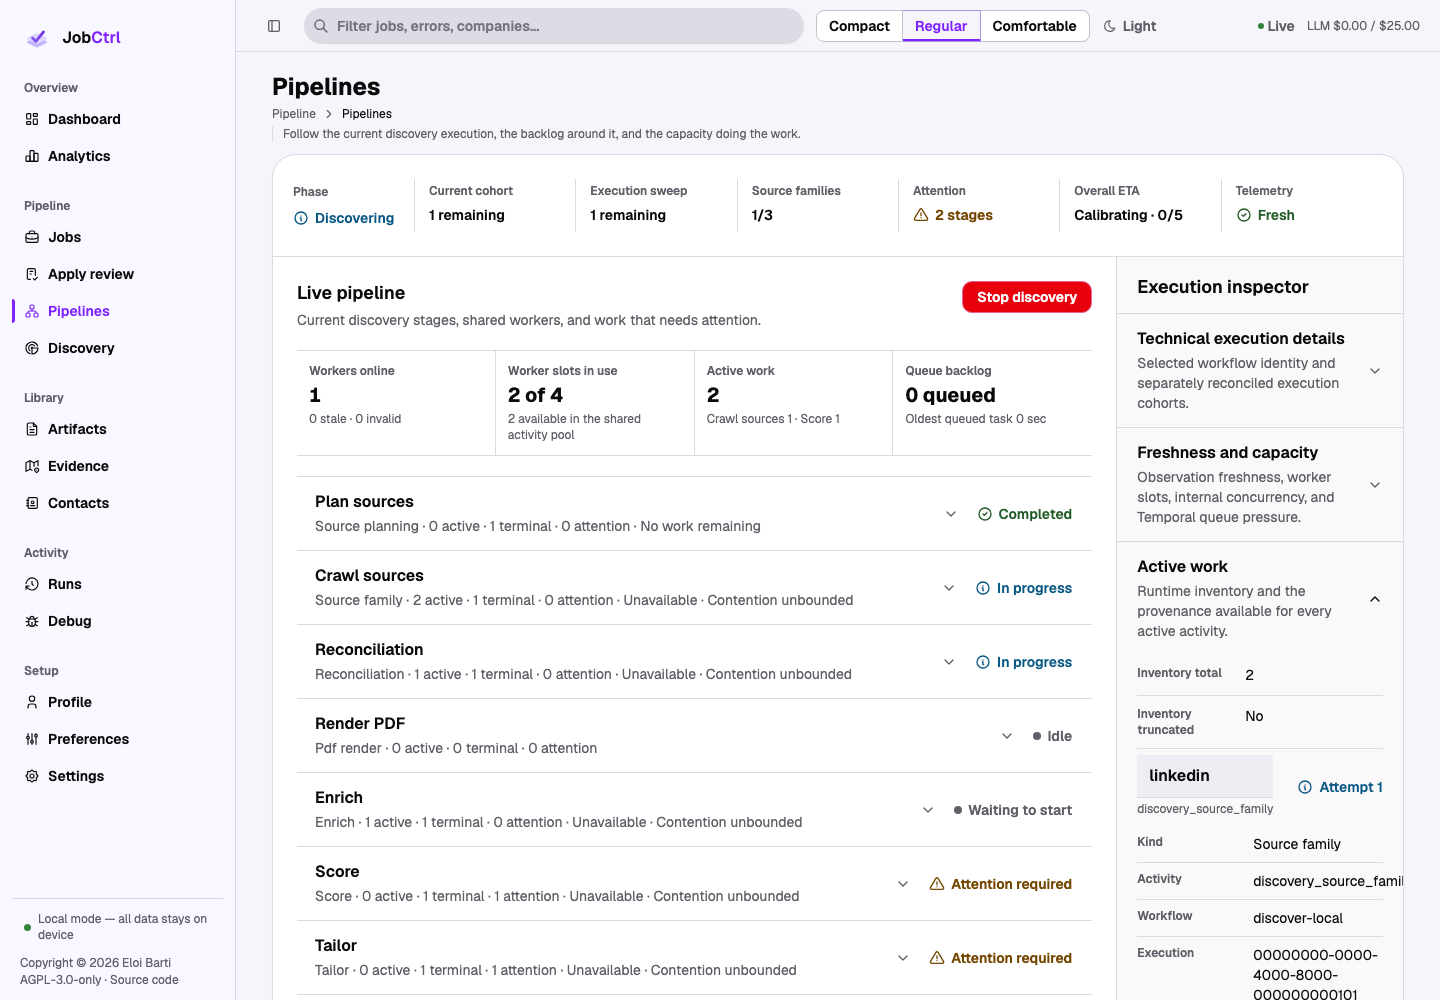Image resolution: width=1440 pixels, height=1000 pixels.
Task: Select Comfortable density
Action: point(1034,26)
